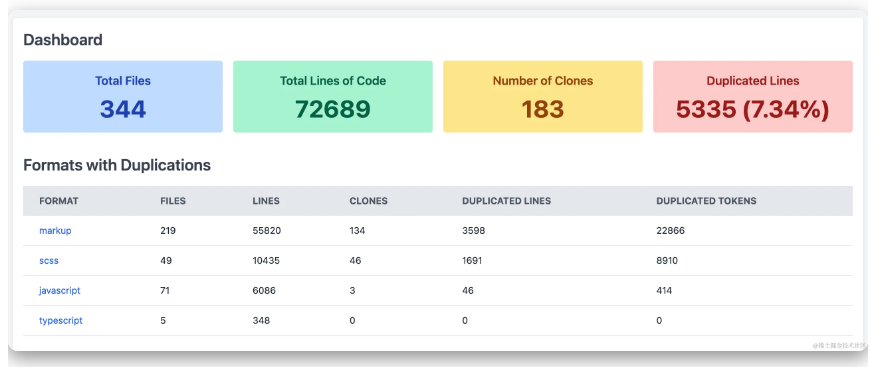Select the Total Lines of Code card
870x367 pixels.
[x=333, y=97]
